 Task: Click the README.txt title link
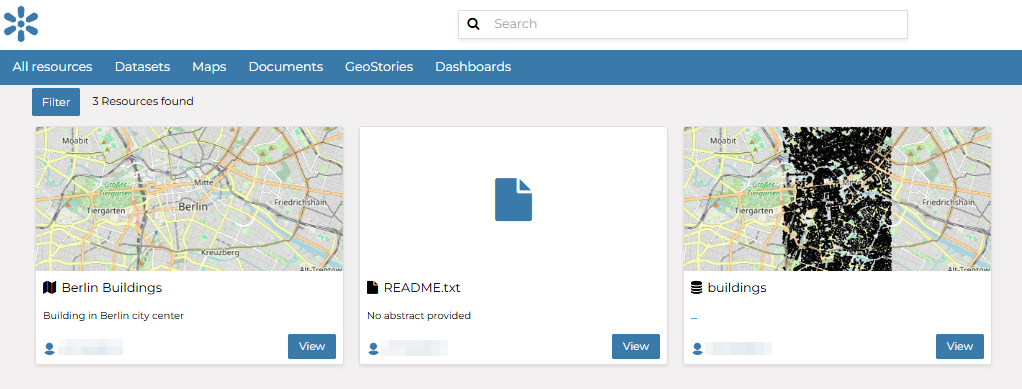[x=422, y=287]
